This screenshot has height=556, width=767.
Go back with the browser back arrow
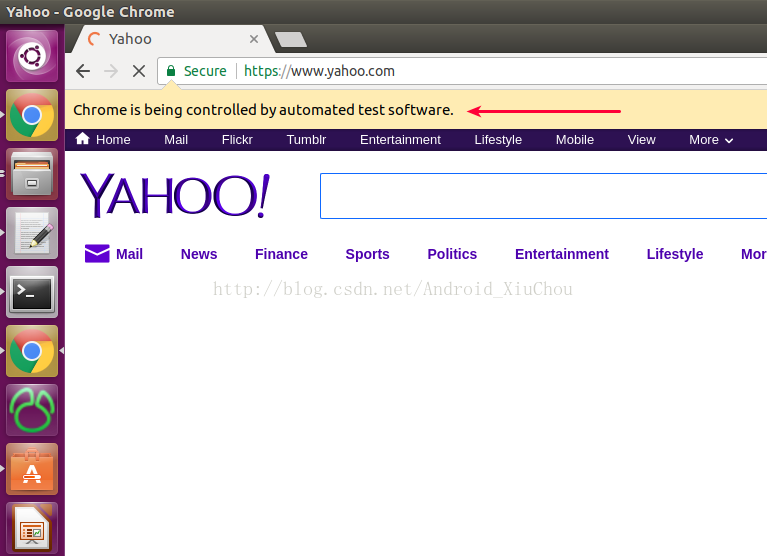83,71
